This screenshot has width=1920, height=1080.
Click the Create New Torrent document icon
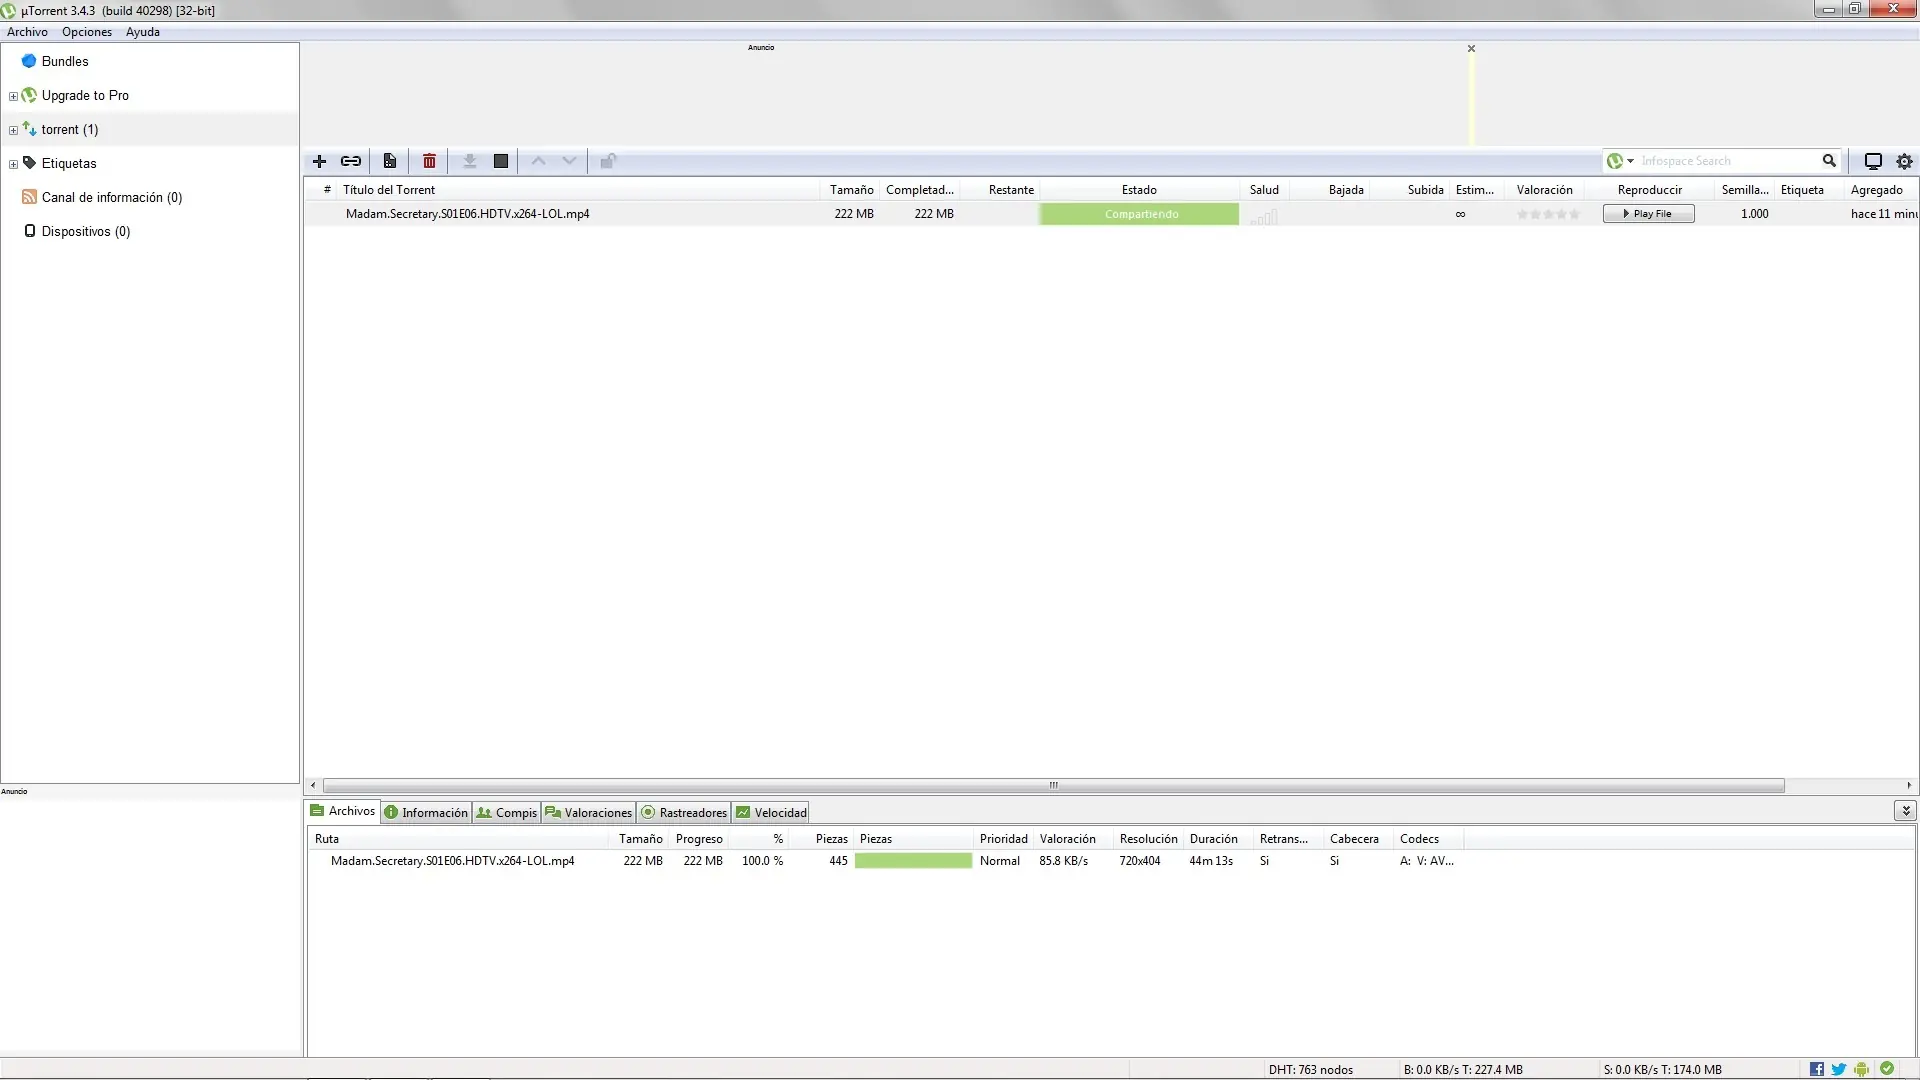point(390,161)
